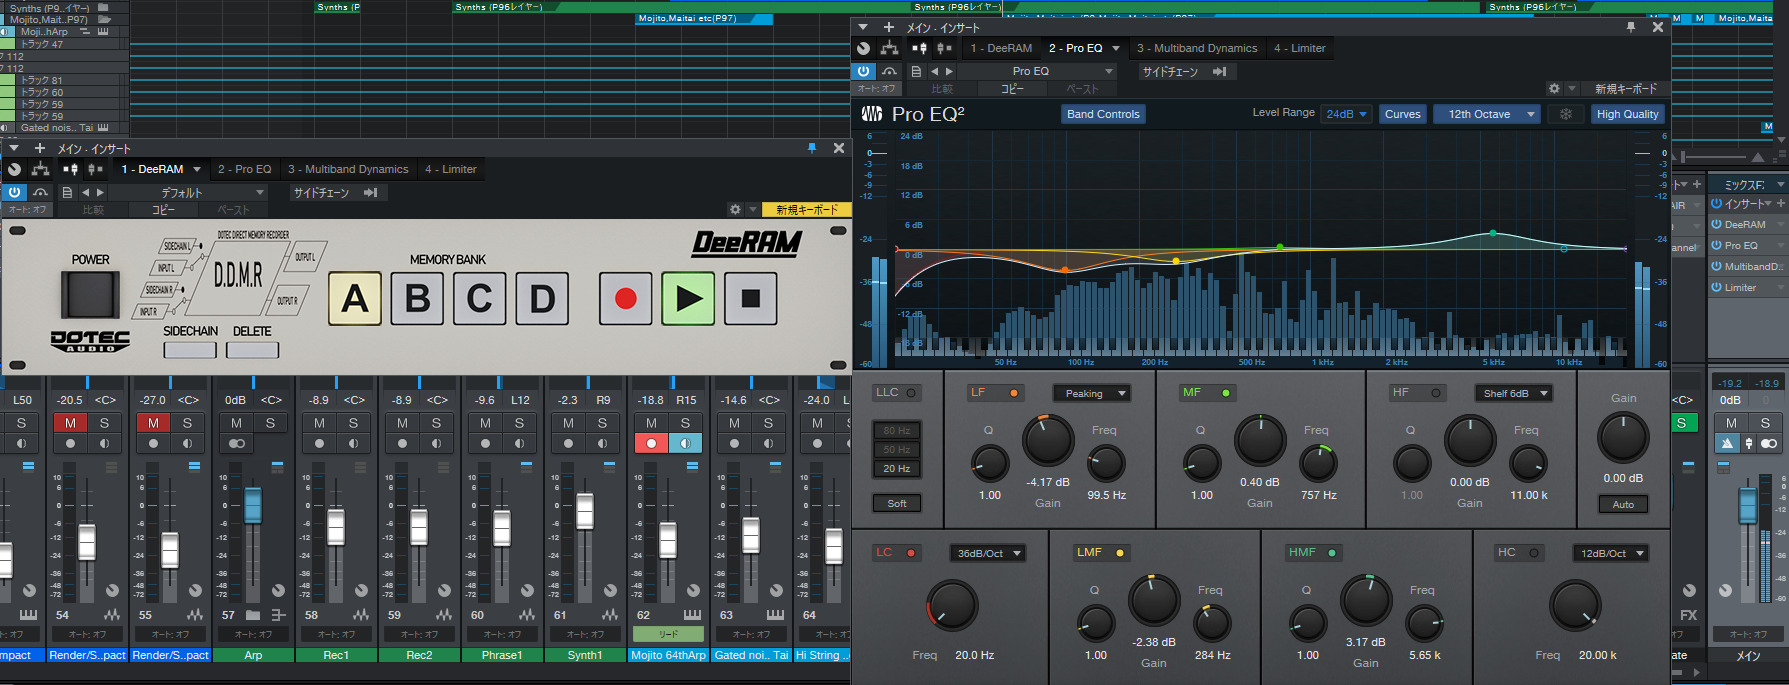The image size is (1789, 685).
Task: Click the Band Controls button
Action: pos(1103,114)
